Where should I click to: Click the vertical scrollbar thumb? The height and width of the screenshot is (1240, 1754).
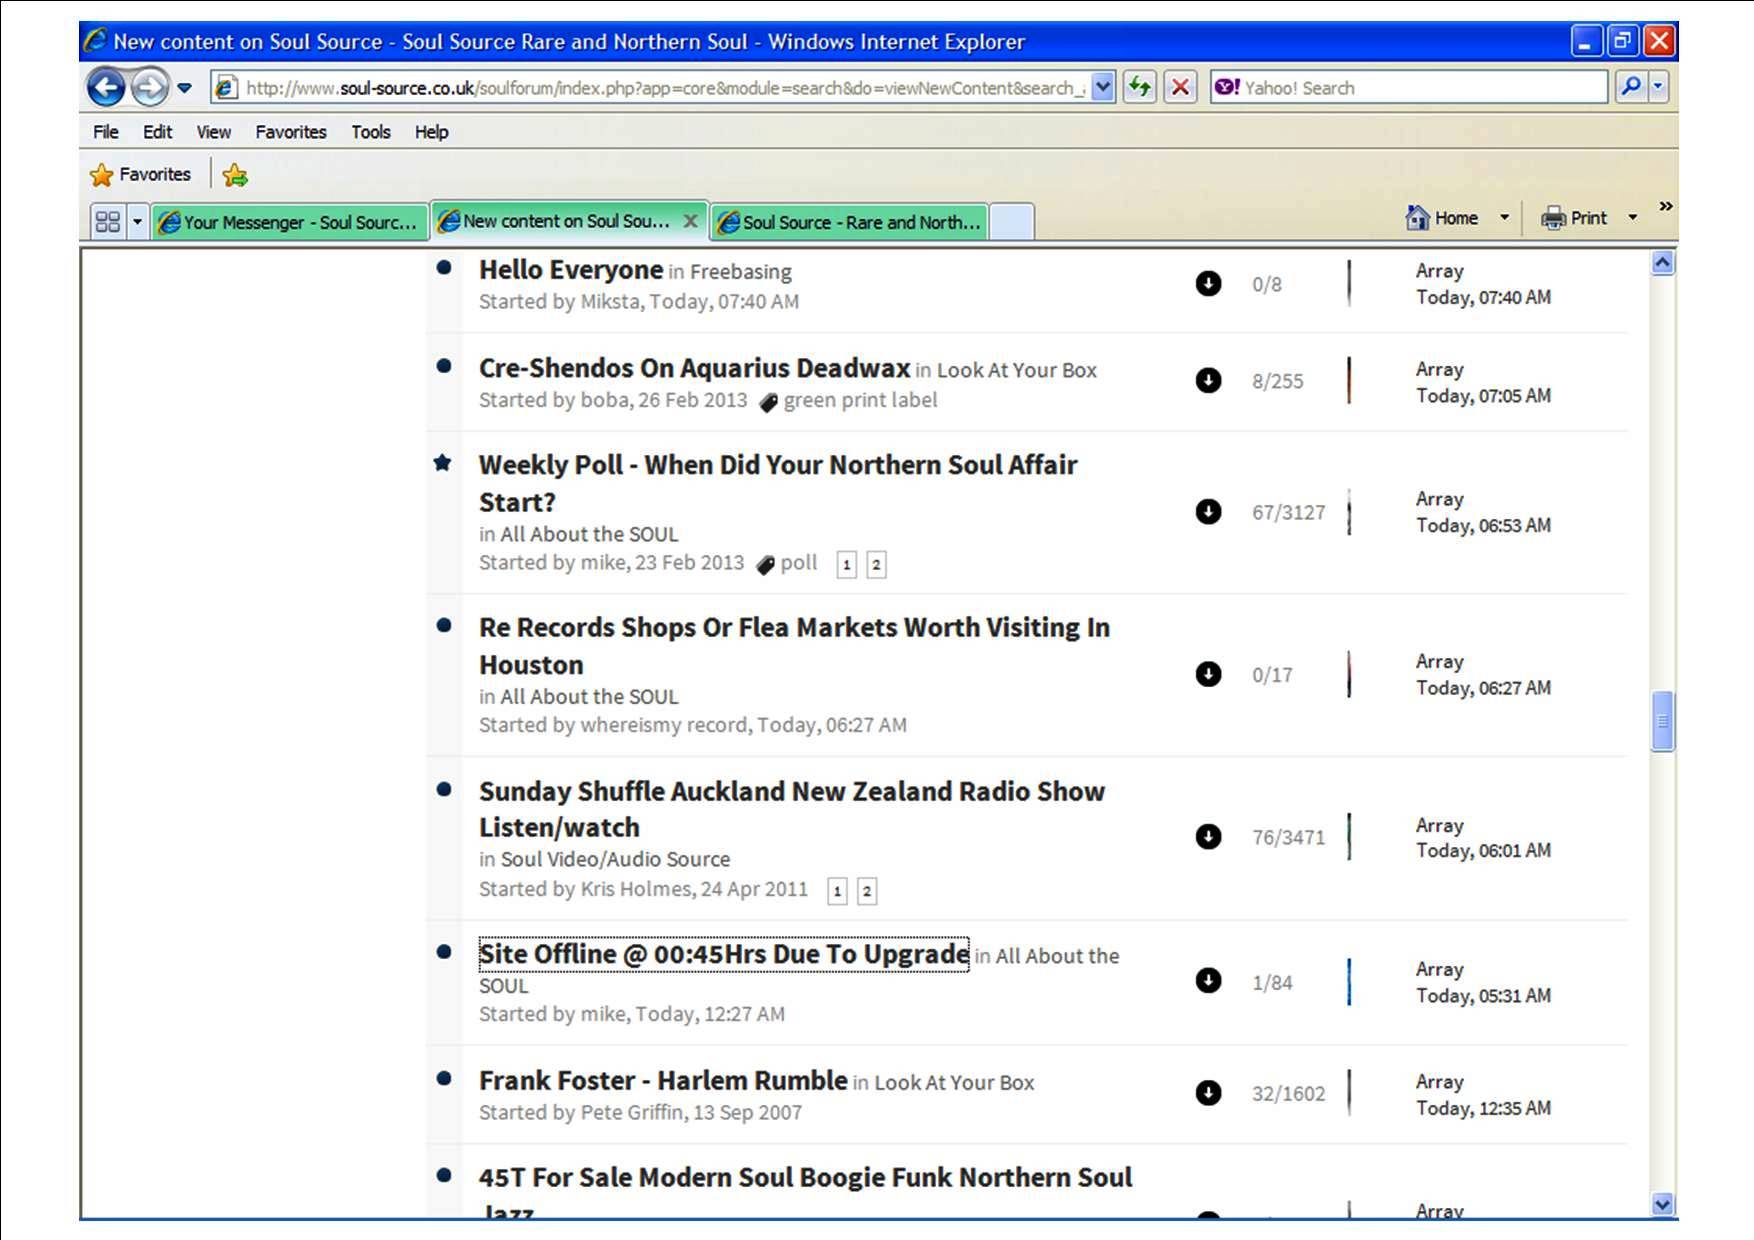coord(1662,720)
